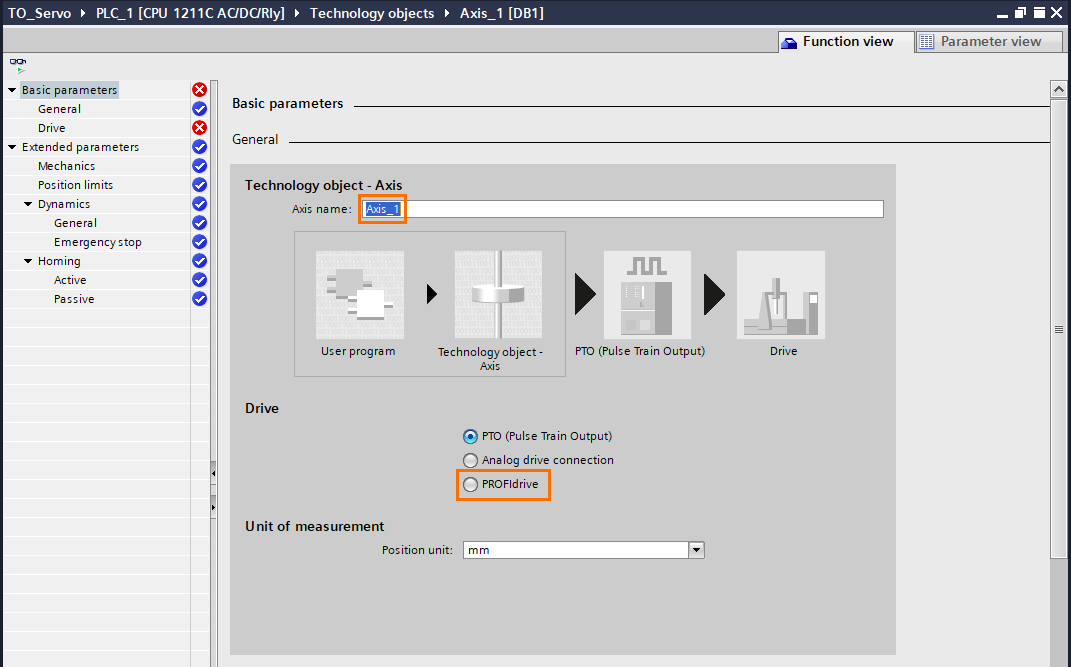Screen dimensions: 1071x667
Task: Click collapse arrow on navigation splitter
Action: 213,473
